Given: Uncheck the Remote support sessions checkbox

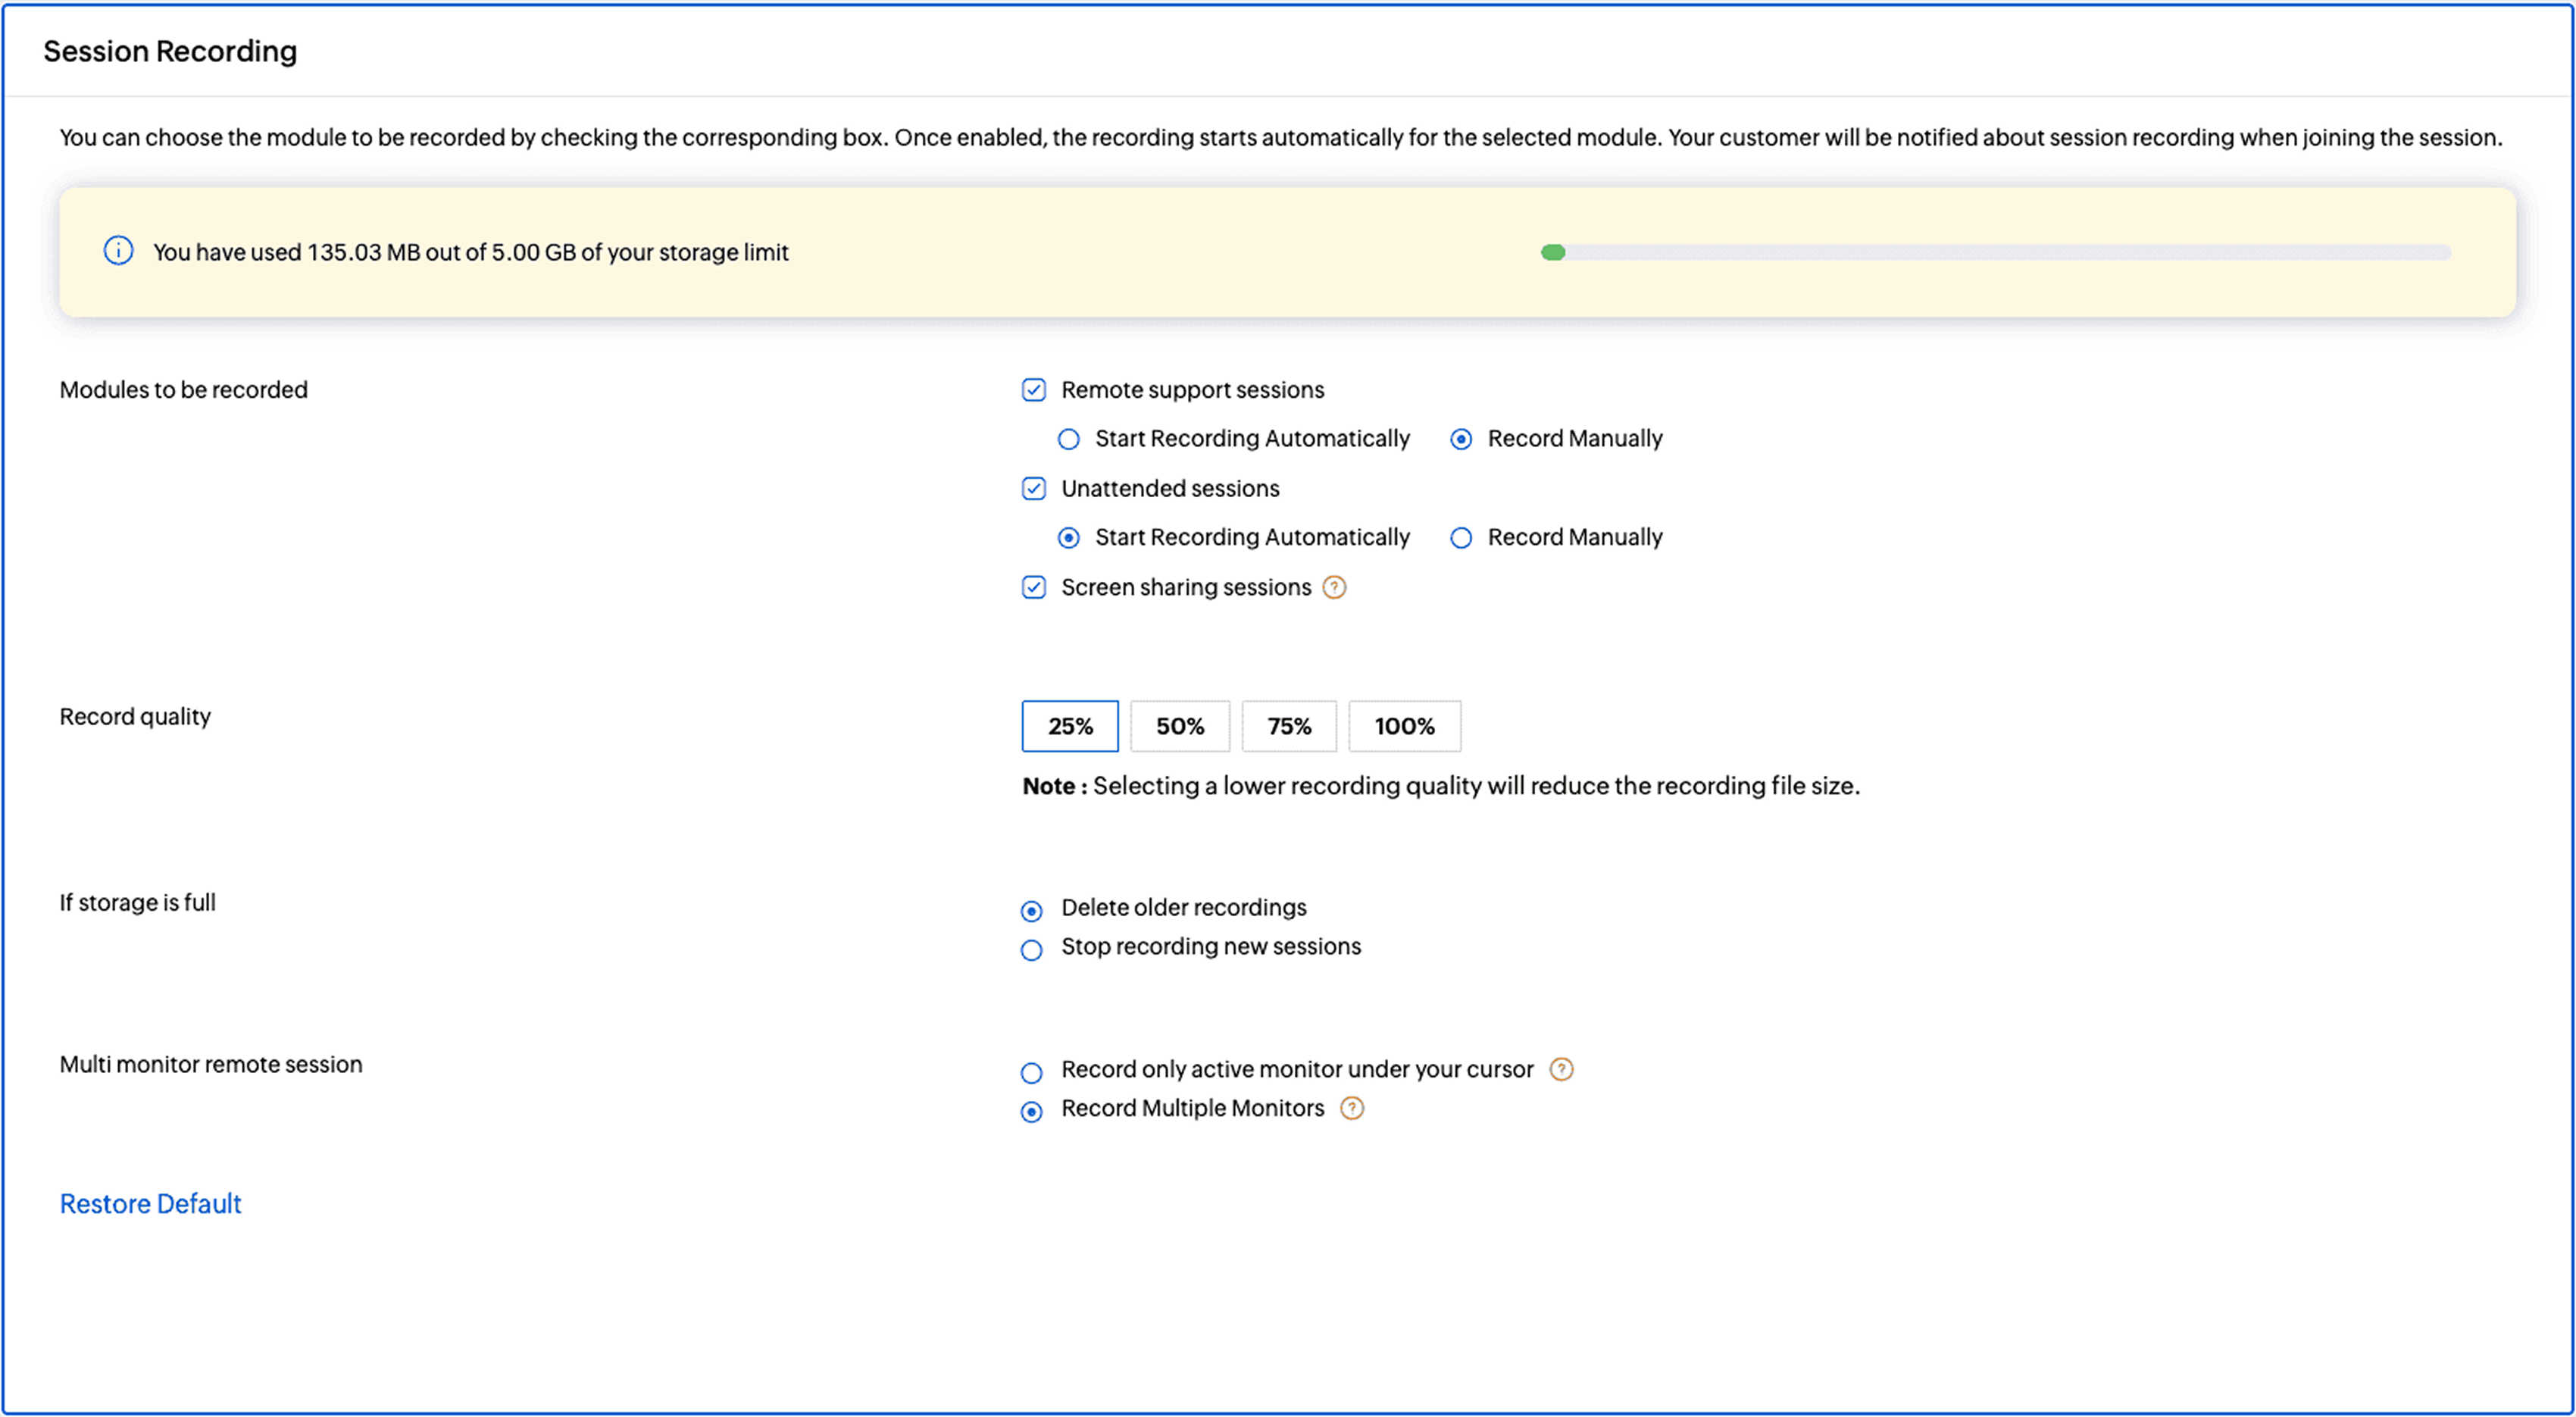Looking at the screenshot, I should 1033,390.
